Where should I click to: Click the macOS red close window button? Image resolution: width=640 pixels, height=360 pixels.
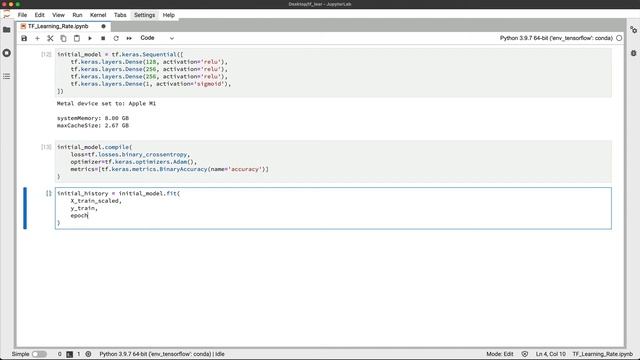point(4,4)
